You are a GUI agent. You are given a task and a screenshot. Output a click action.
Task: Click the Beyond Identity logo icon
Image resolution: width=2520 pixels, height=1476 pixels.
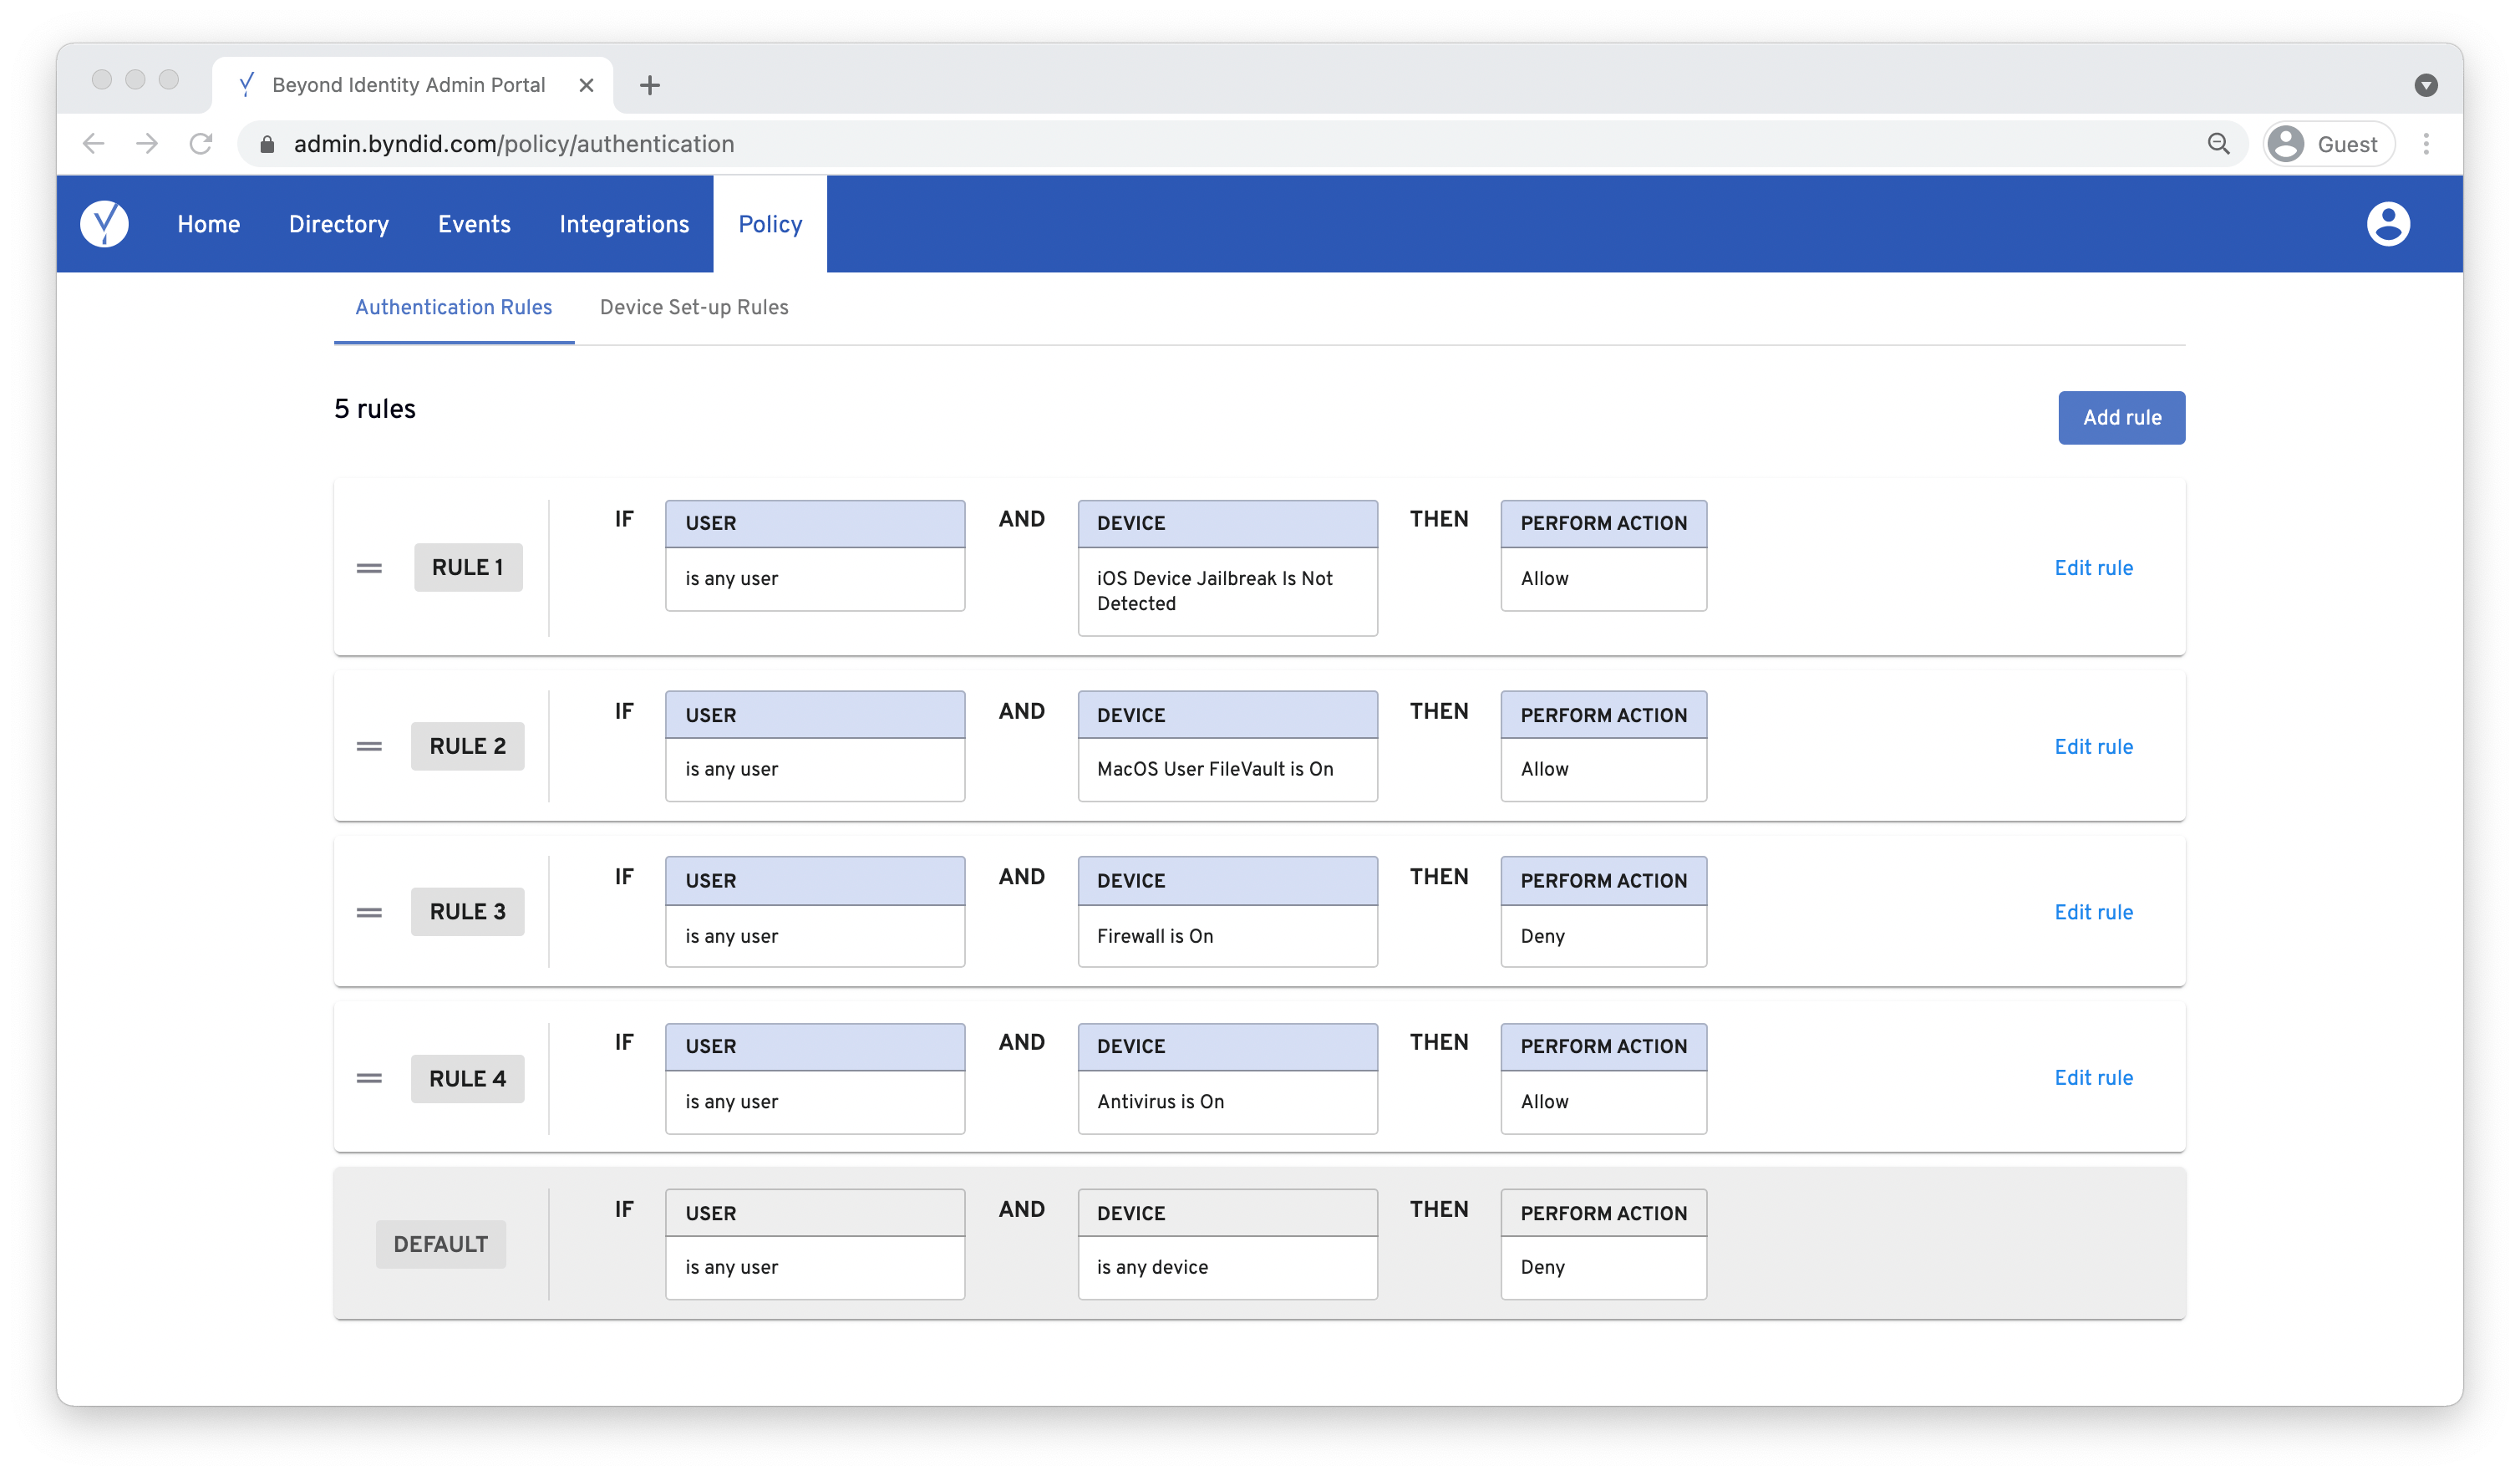pos(104,224)
